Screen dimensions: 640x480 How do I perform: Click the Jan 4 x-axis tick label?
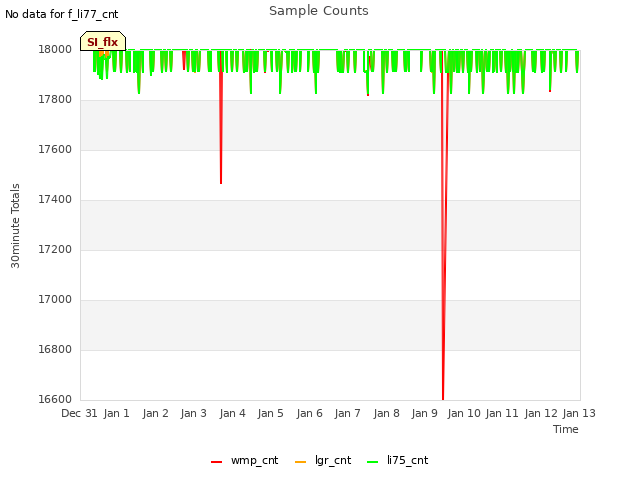point(232,413)
